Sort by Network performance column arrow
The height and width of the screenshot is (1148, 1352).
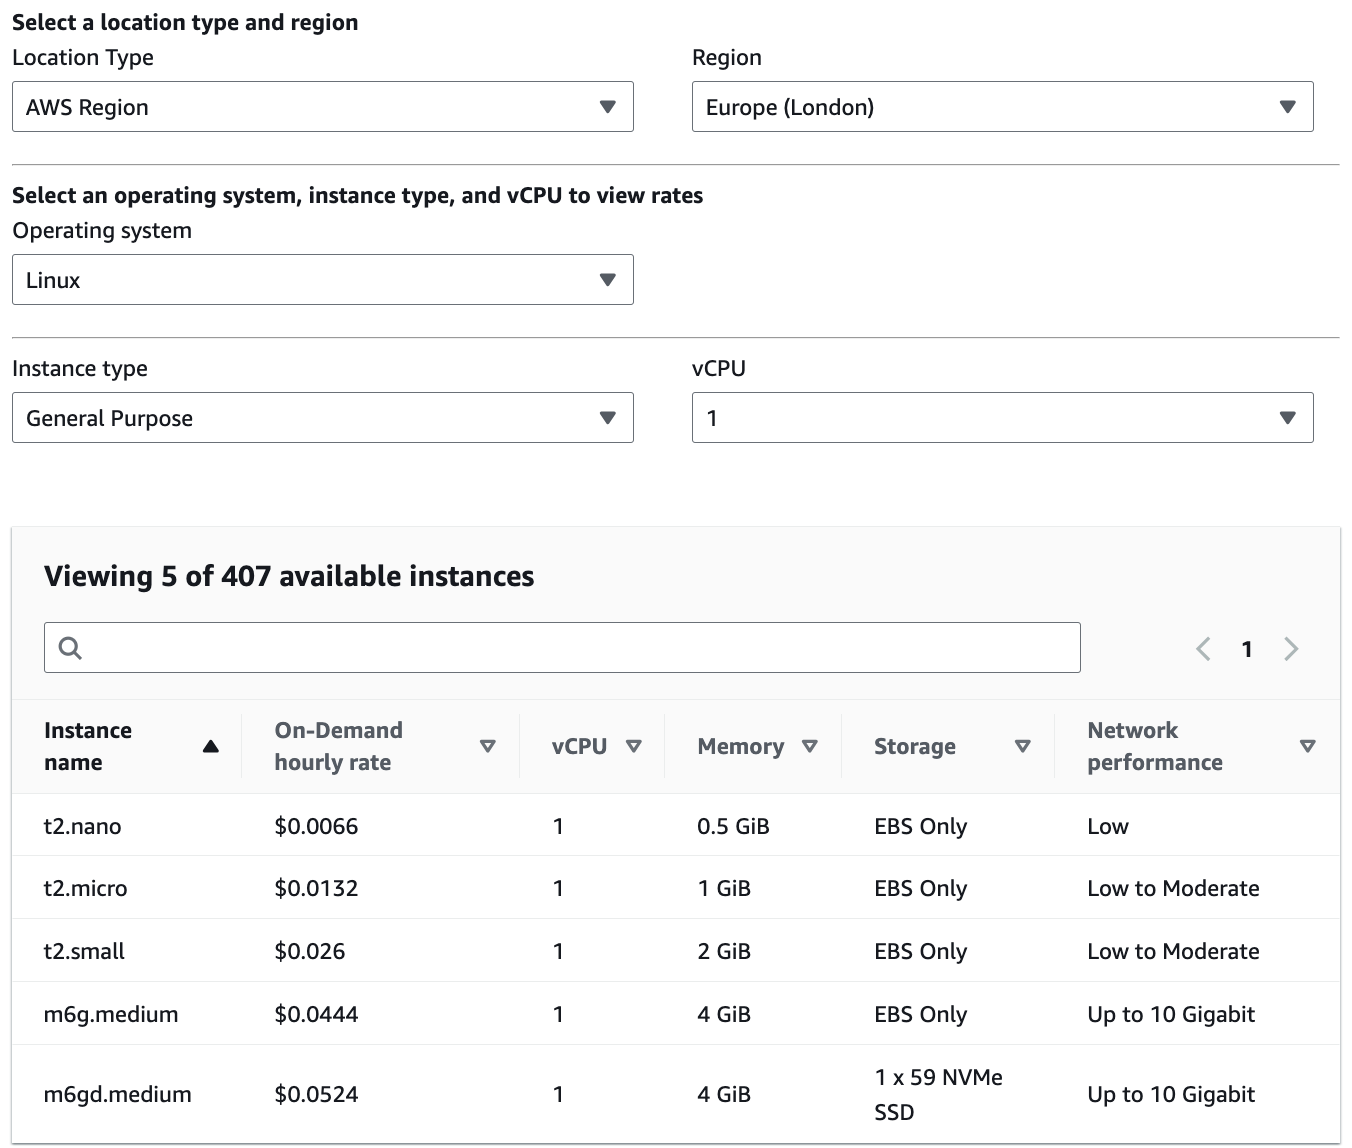(1307, 746)
